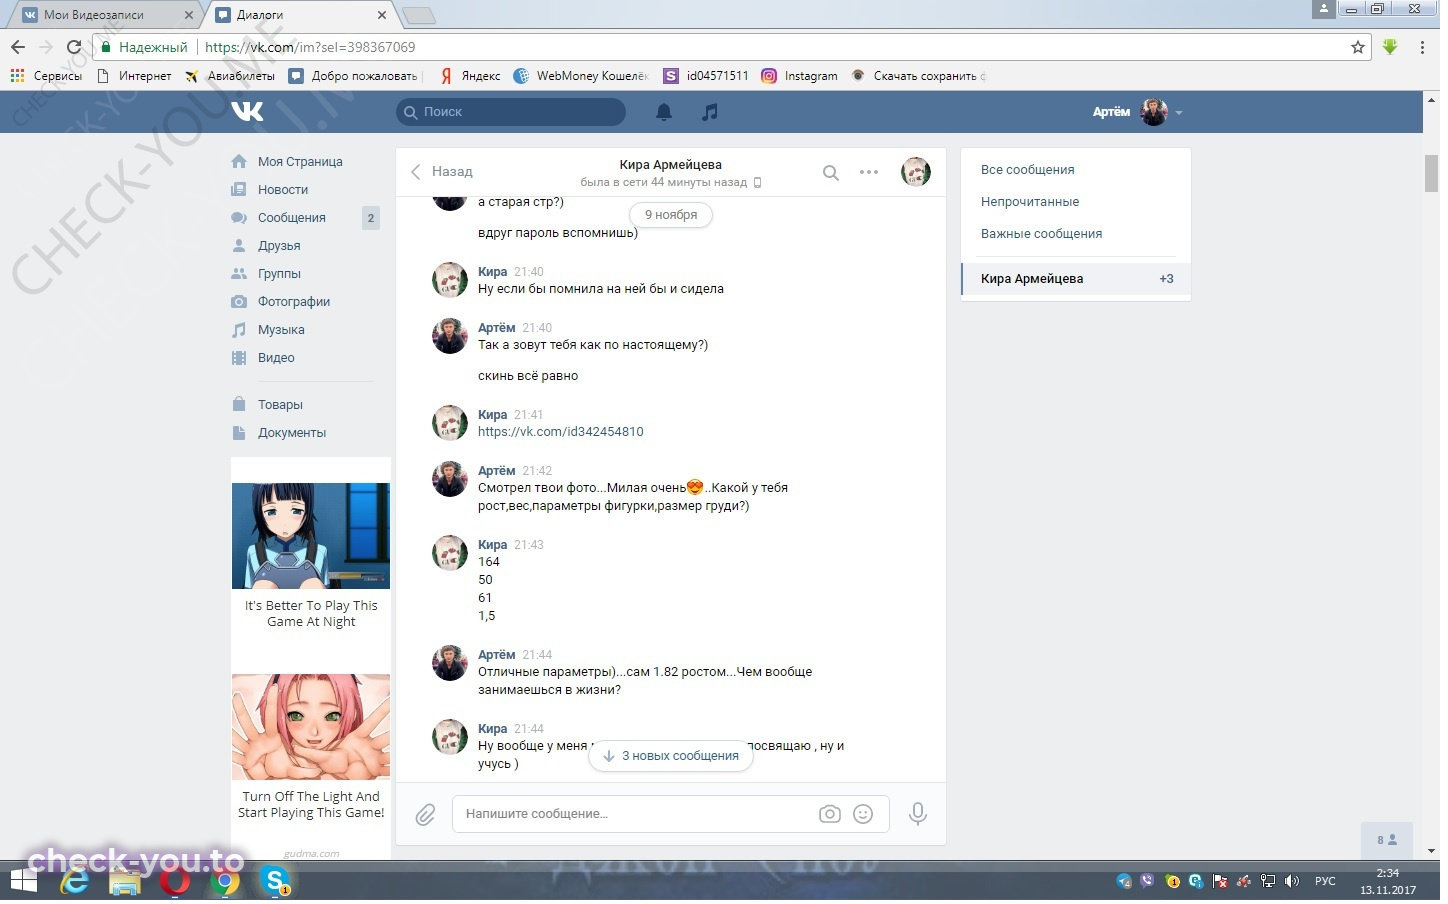Open Друзья in the sidebar
1448x904 pixels.
(279, 246)
